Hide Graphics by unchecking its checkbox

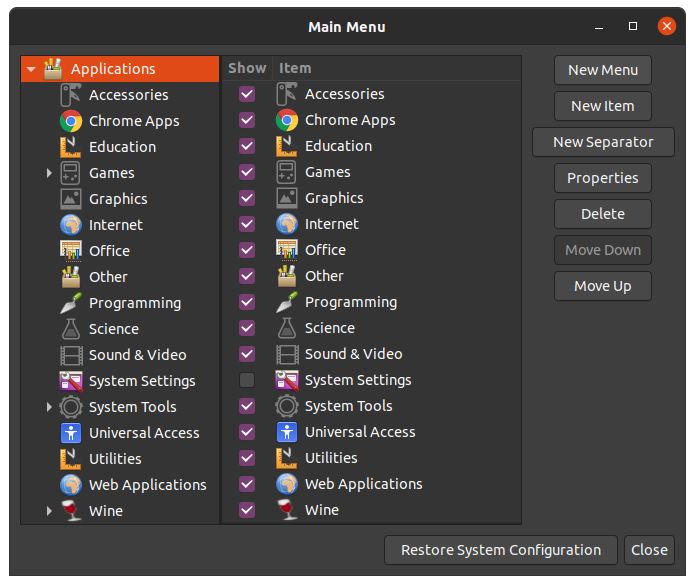click(247, 198)
